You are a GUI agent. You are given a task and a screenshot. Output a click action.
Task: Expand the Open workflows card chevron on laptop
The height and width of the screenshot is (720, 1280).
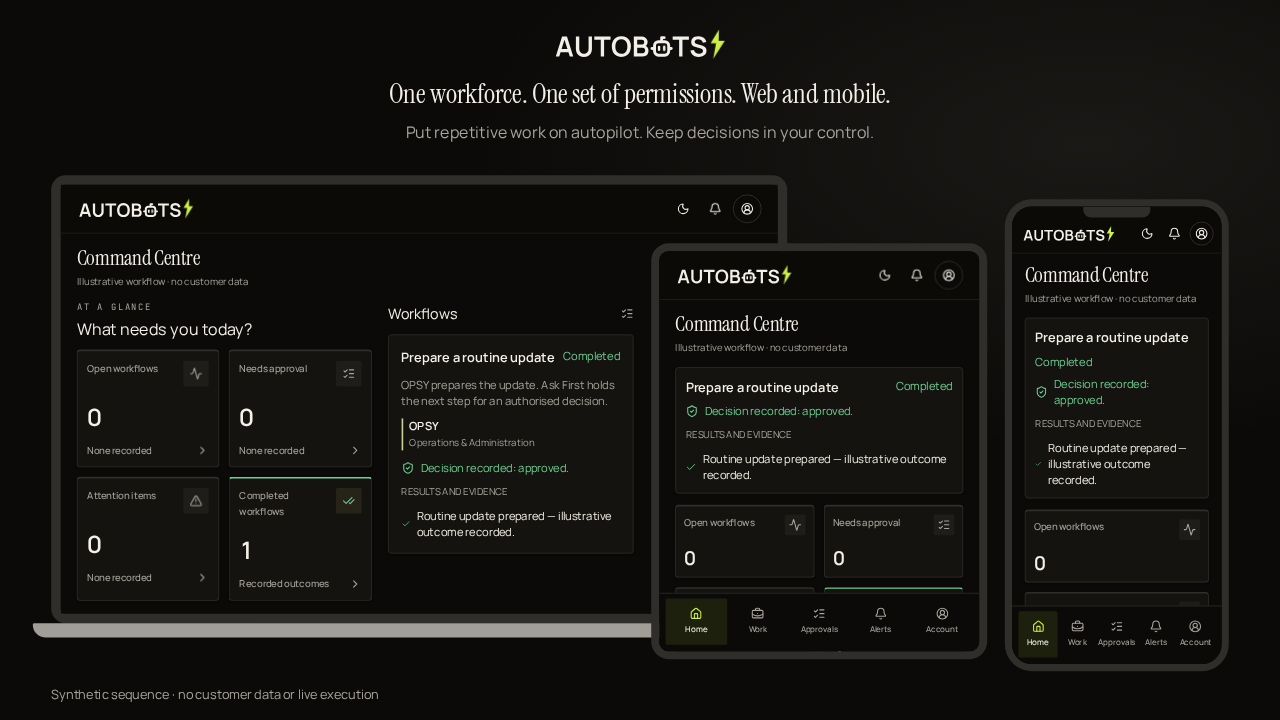tap(202, 451)
